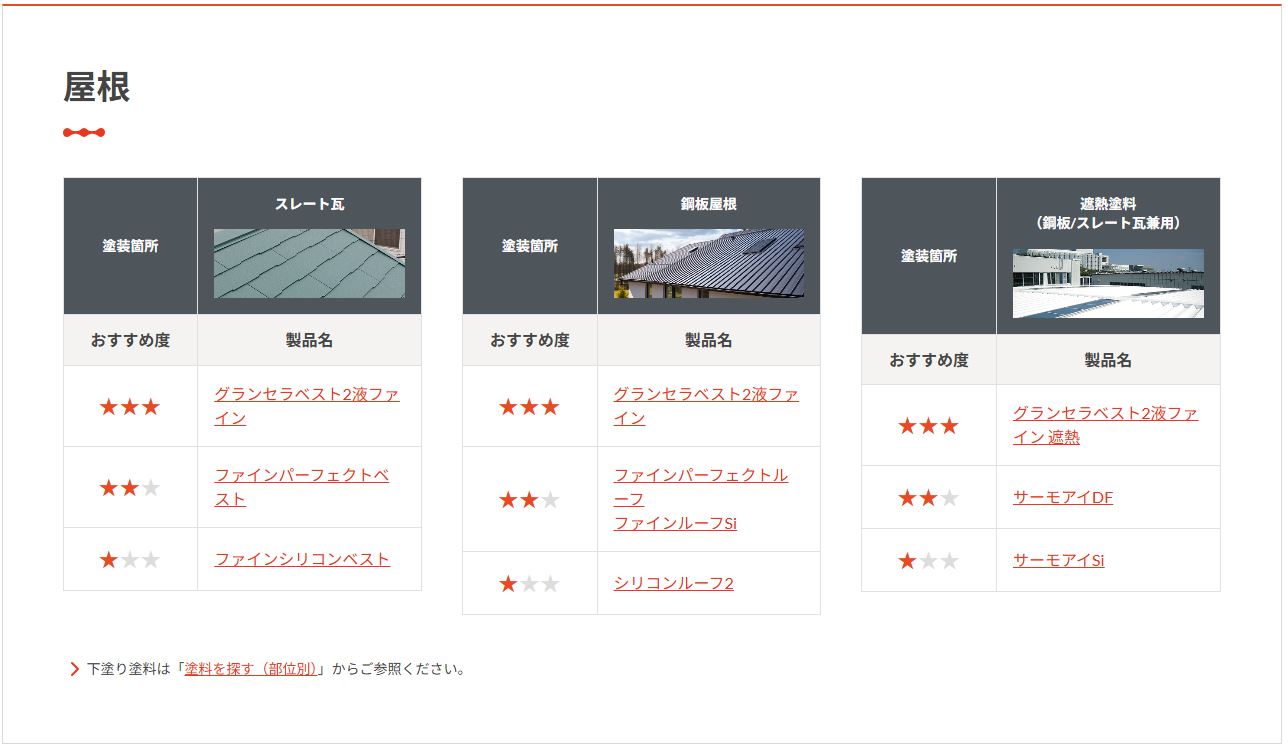Click two-star rating beside サーモアイDF
Viewport: 1288px width, 751px height.
click(x=928, y=498)
